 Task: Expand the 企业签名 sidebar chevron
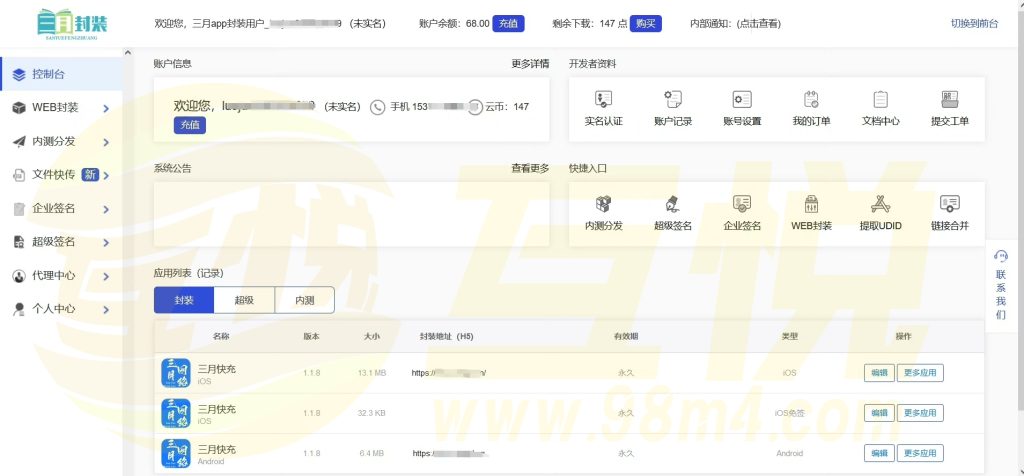(x=106, y=210)
